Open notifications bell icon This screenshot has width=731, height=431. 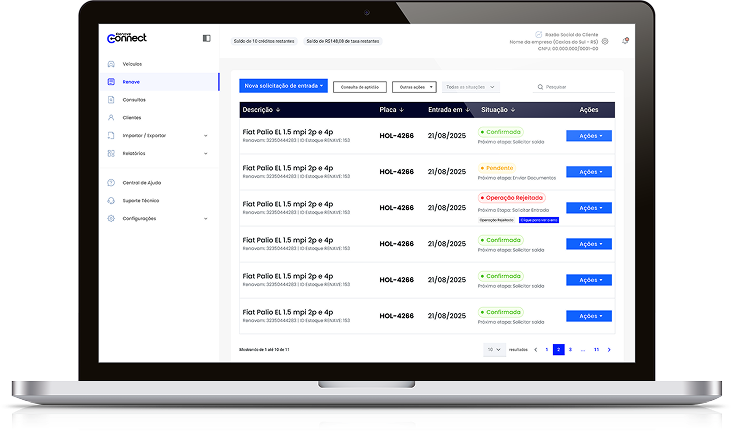625,41
